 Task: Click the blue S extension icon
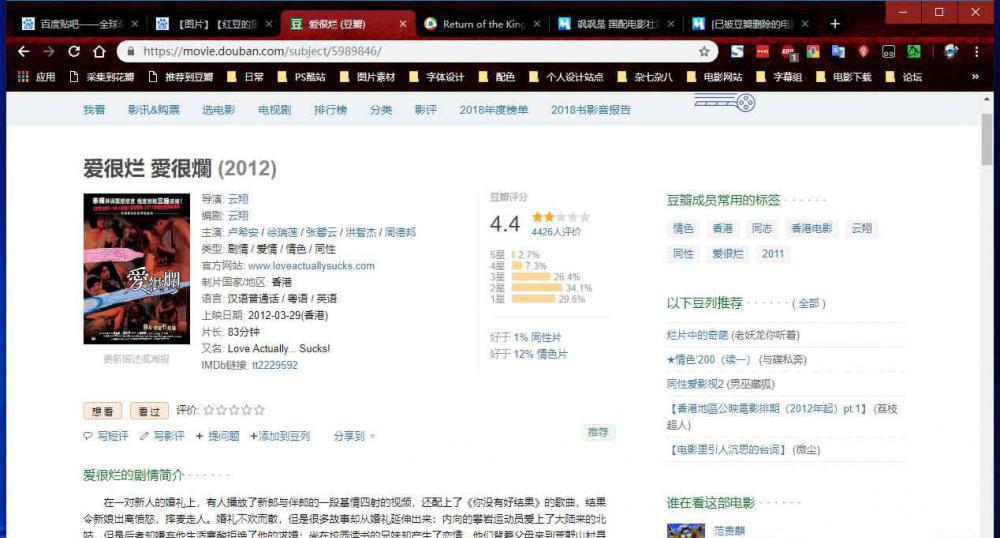[x=737, y=51]
